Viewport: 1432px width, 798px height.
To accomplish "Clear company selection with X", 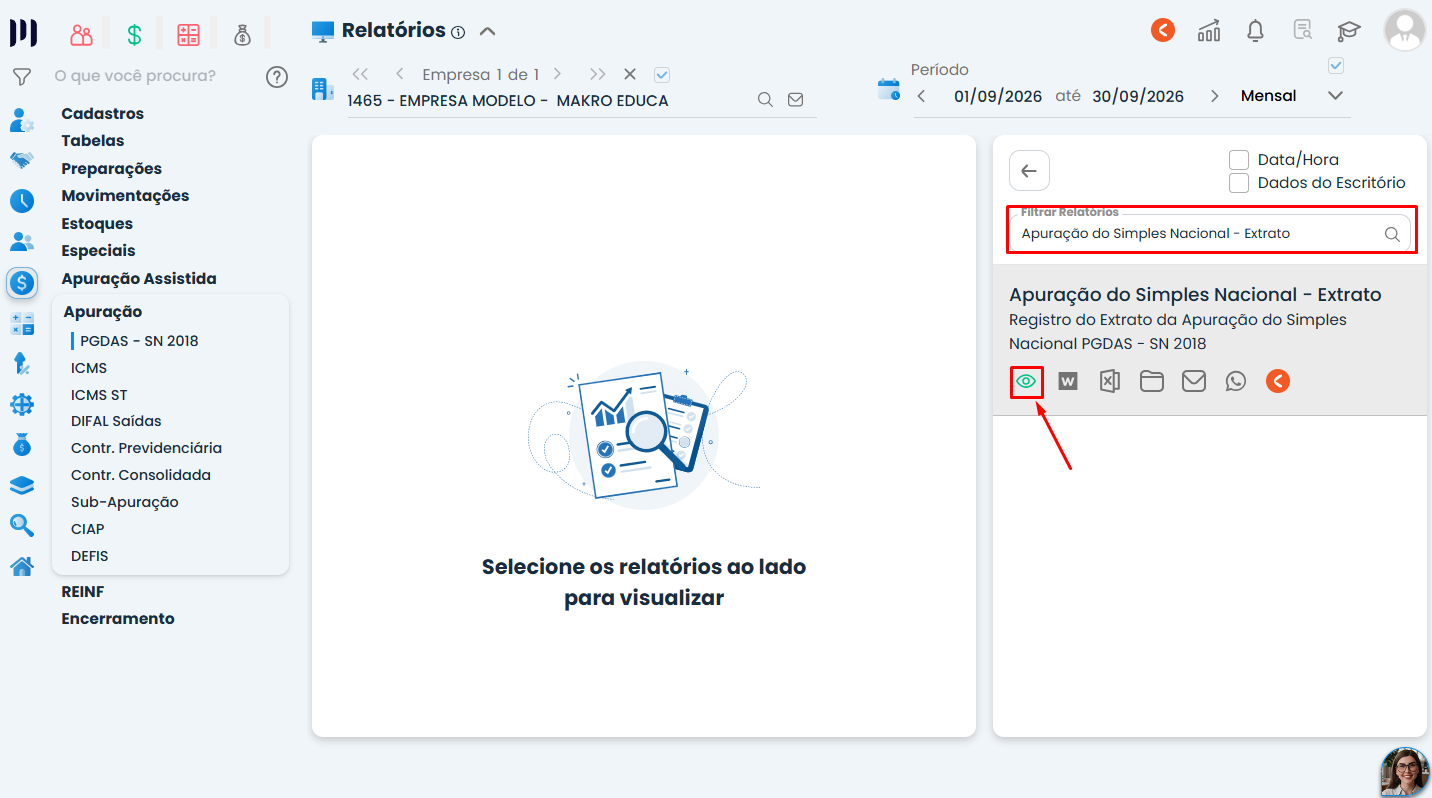I will click(x=630, y=74).
